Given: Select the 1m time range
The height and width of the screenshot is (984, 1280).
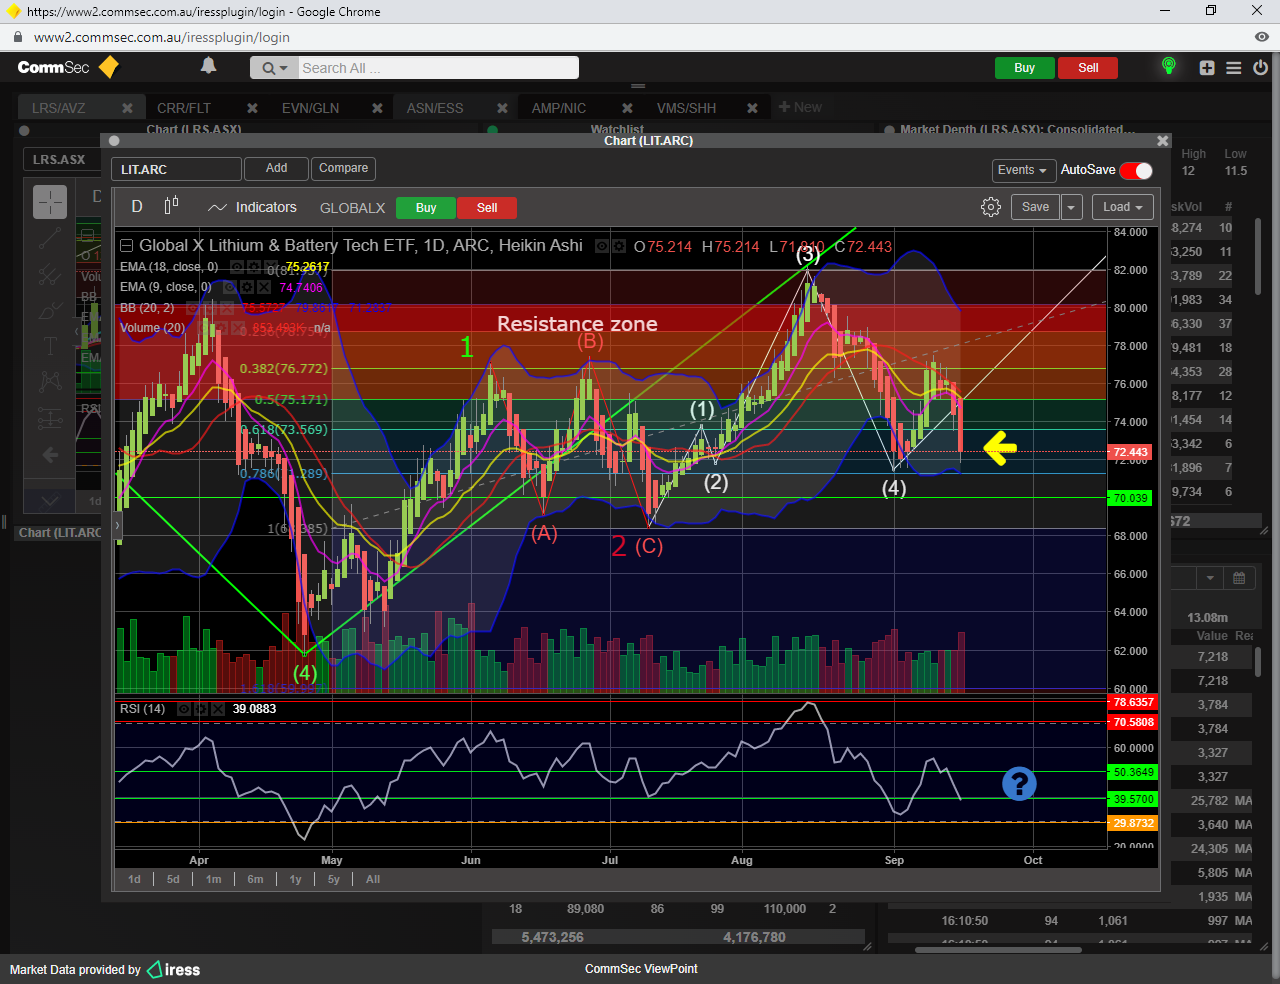Looking at the screenshot, I should click(214, 879).
